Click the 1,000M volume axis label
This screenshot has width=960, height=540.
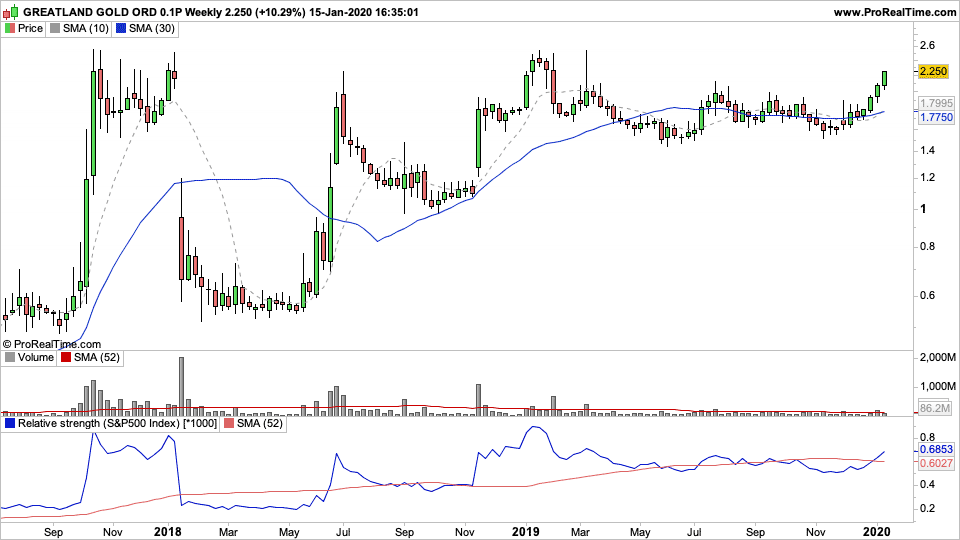coord(938,387)
